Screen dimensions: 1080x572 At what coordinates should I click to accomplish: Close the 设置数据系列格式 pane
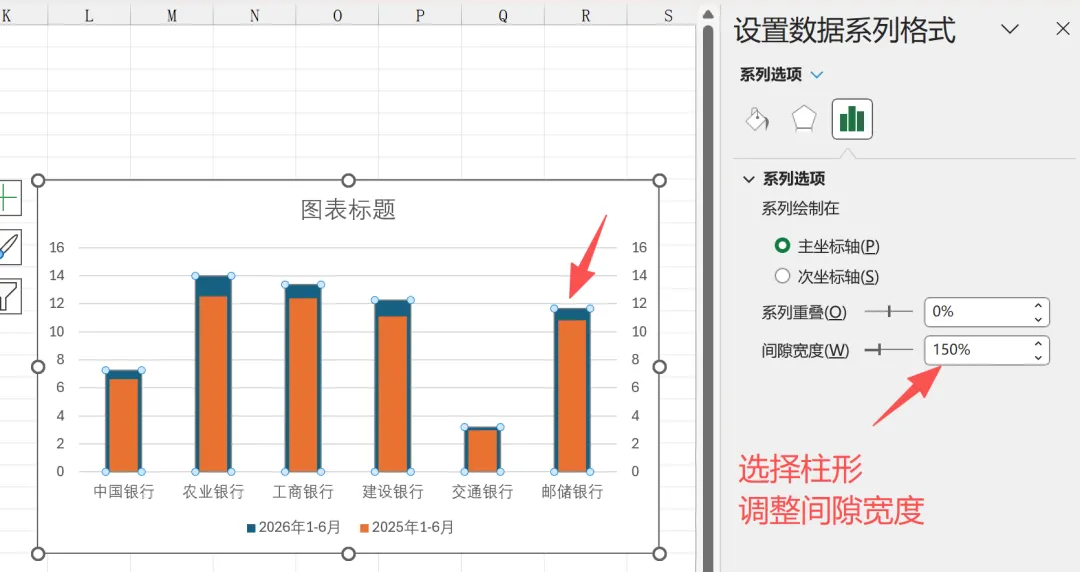pos(1063,29)
